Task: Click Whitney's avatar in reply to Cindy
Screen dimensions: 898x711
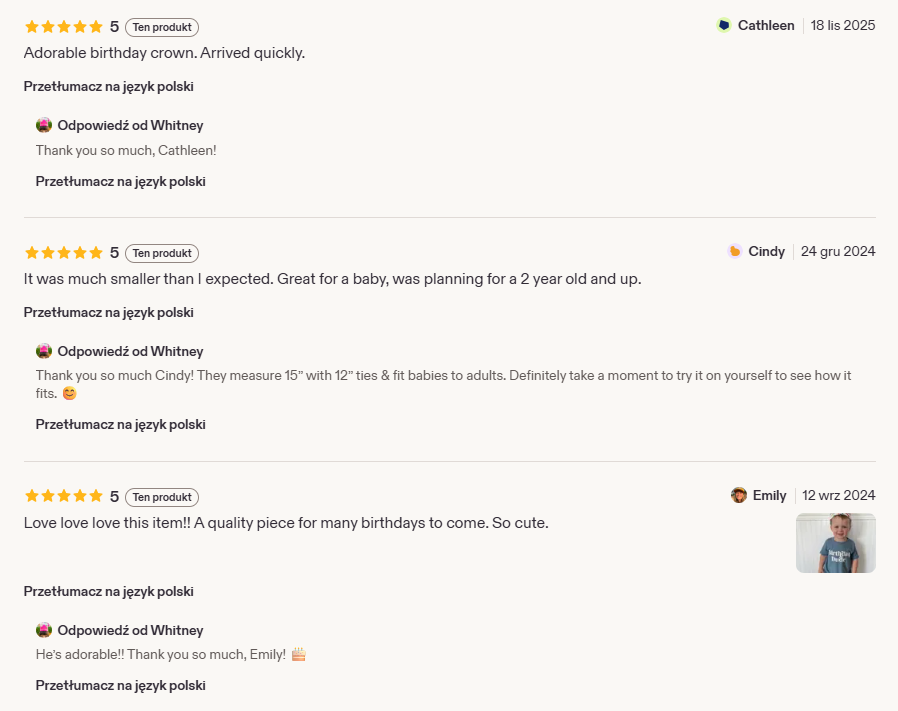Action: click(x=44, y=352)
